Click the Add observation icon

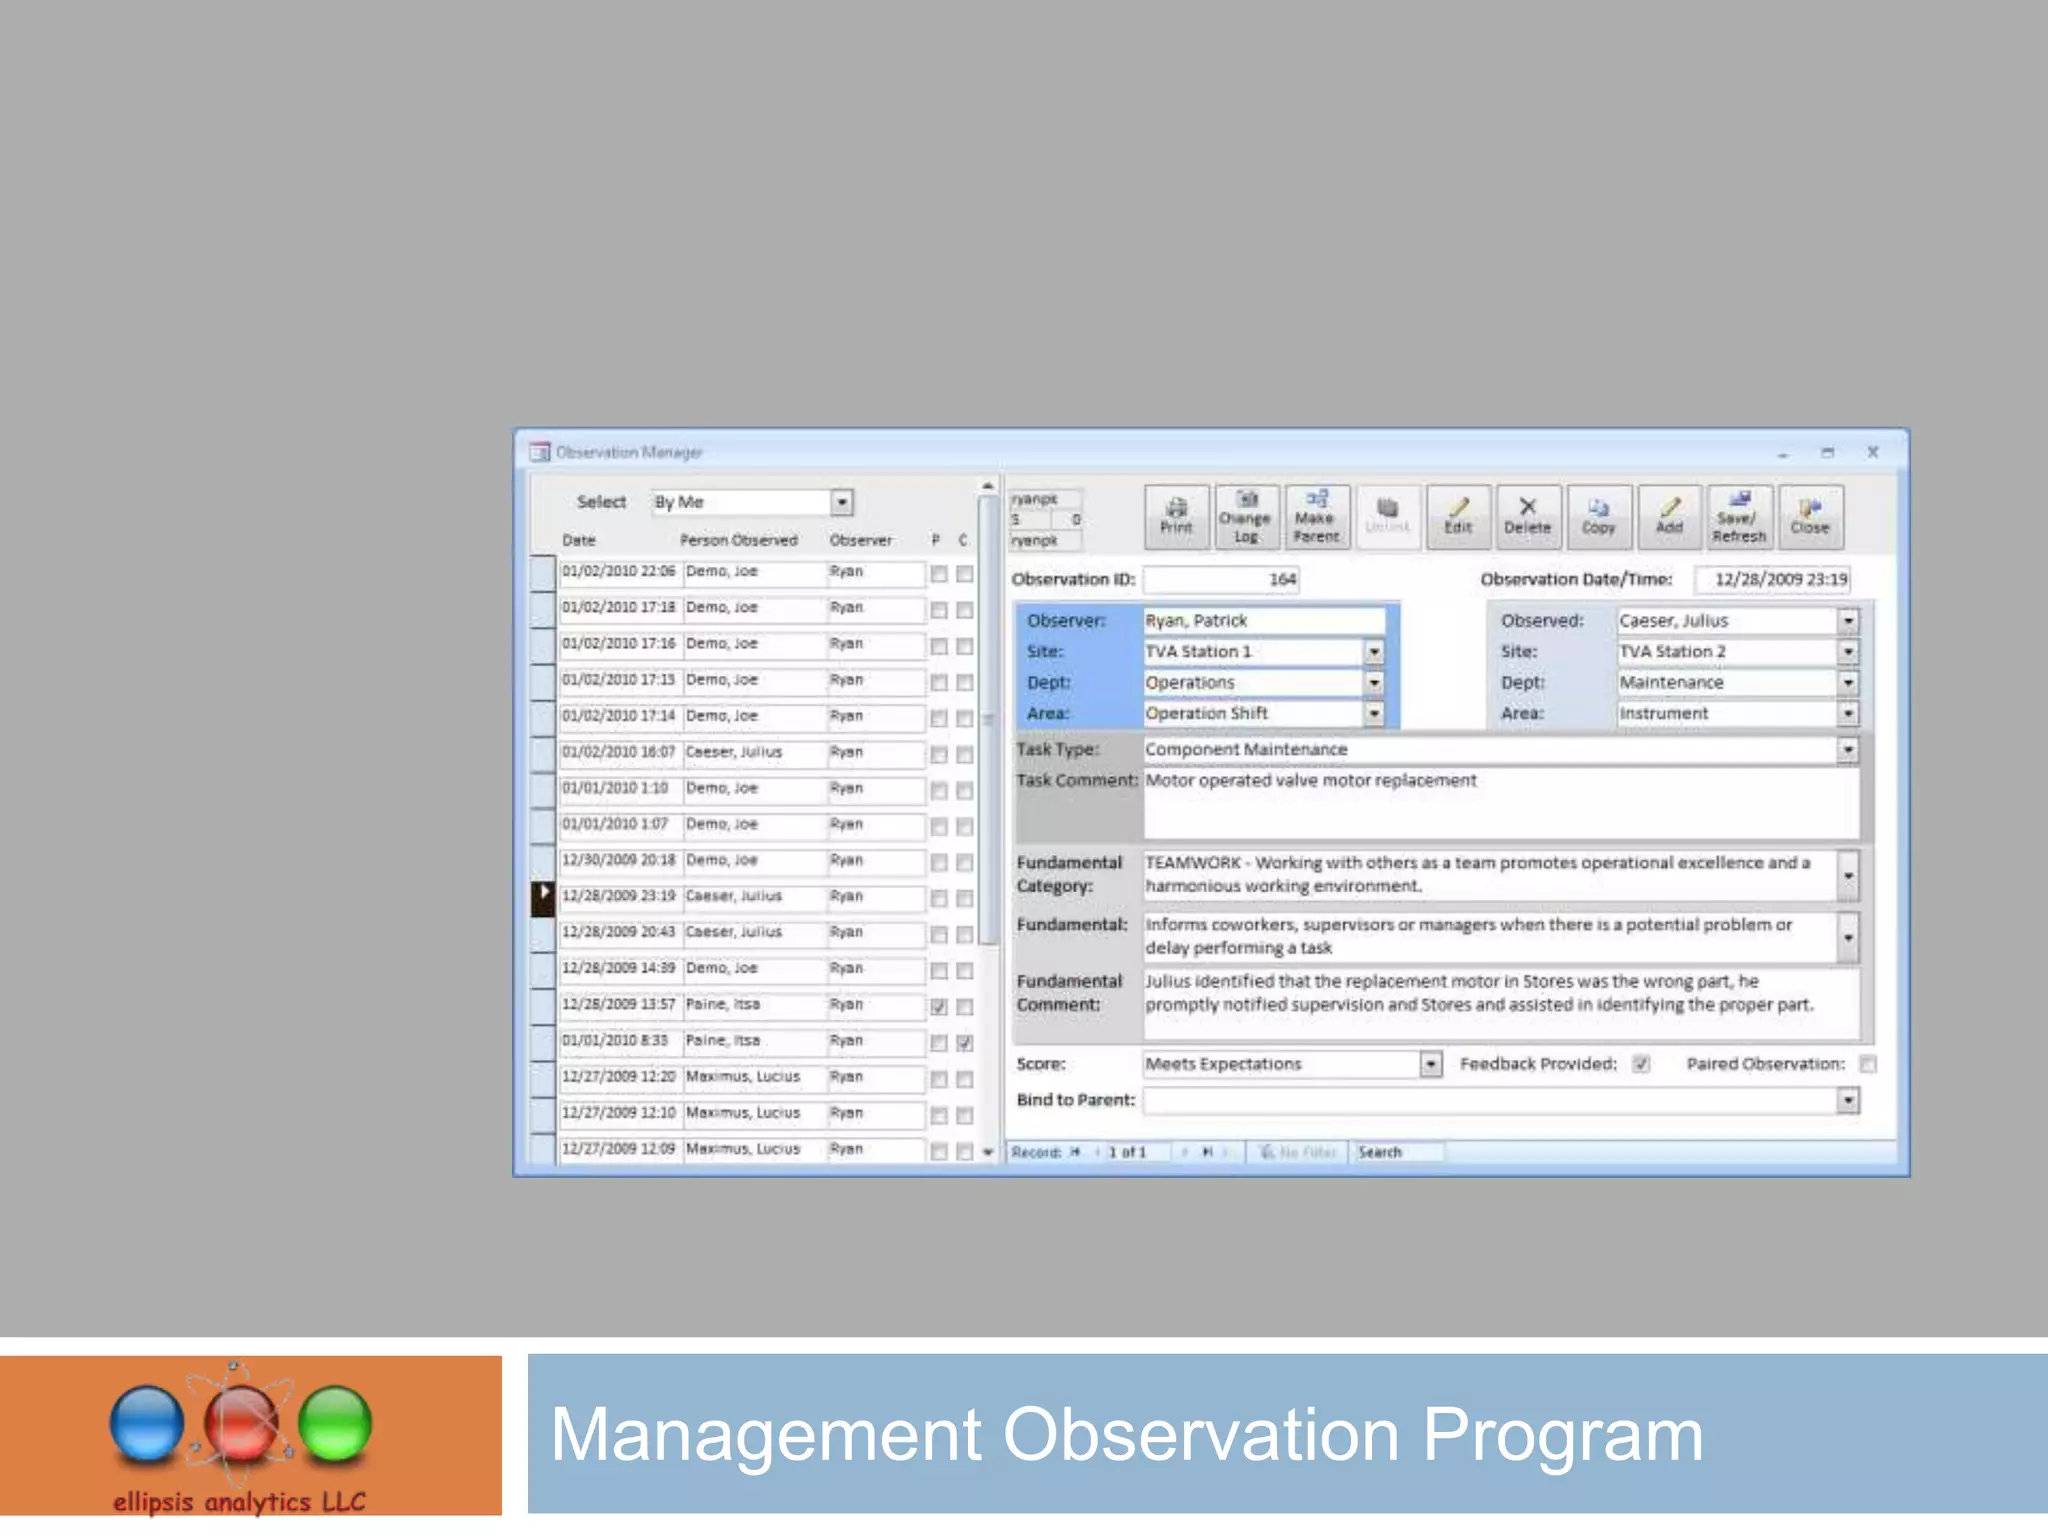1669,516
